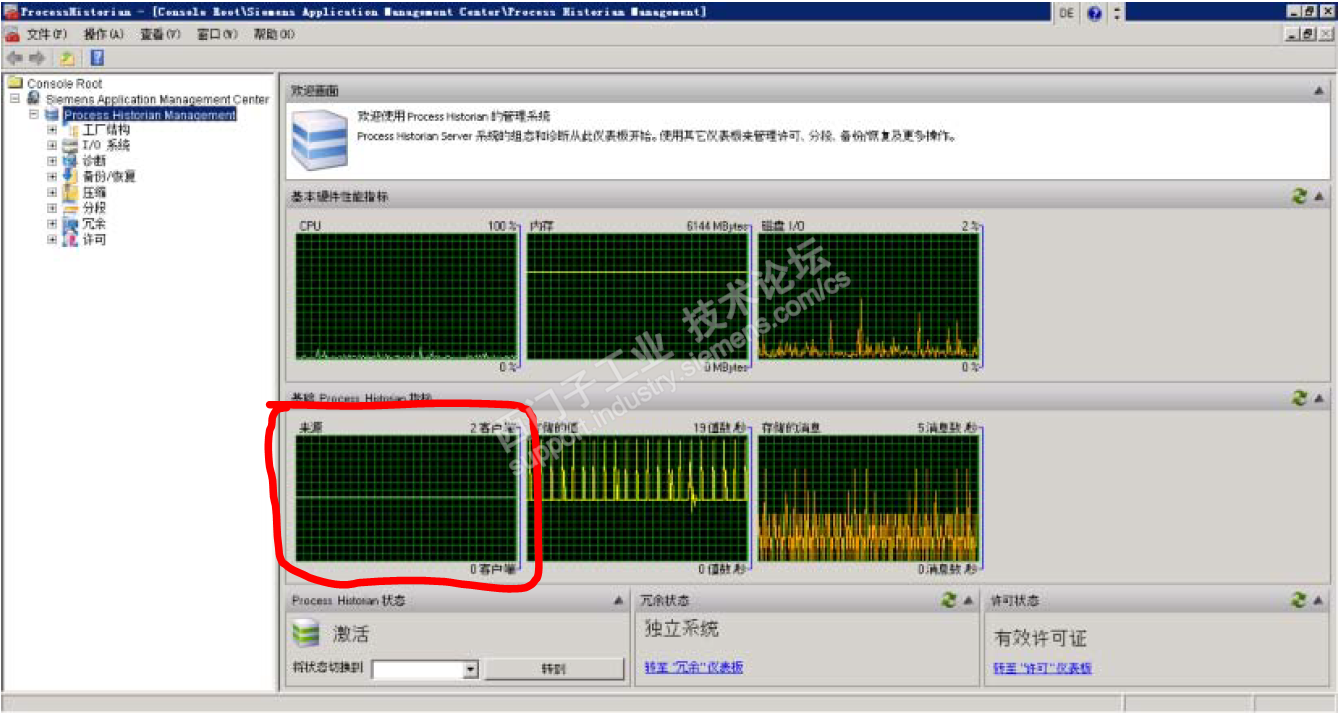This screenshot has width=1339, height=713.
Task: Expand the I/O 系统 node
Action: point(51,145)
